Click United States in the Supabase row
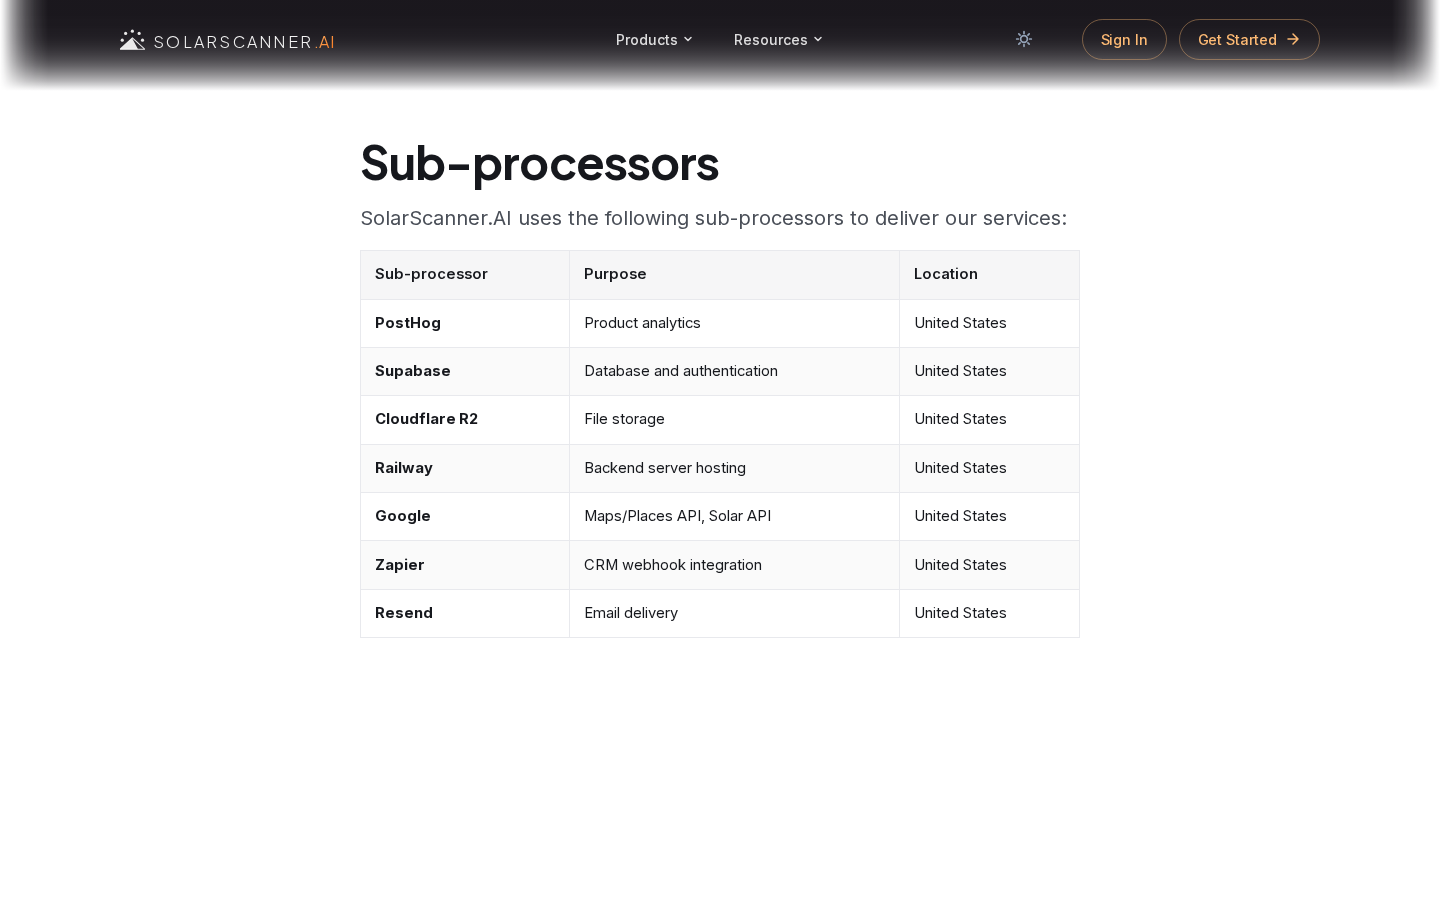This screenshot has width=1440, height=900. pos(990,372)
